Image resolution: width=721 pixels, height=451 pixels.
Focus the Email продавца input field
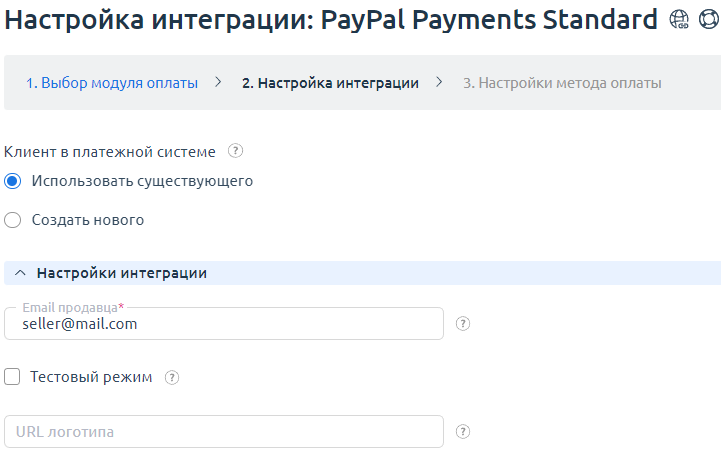pos(224,324)
